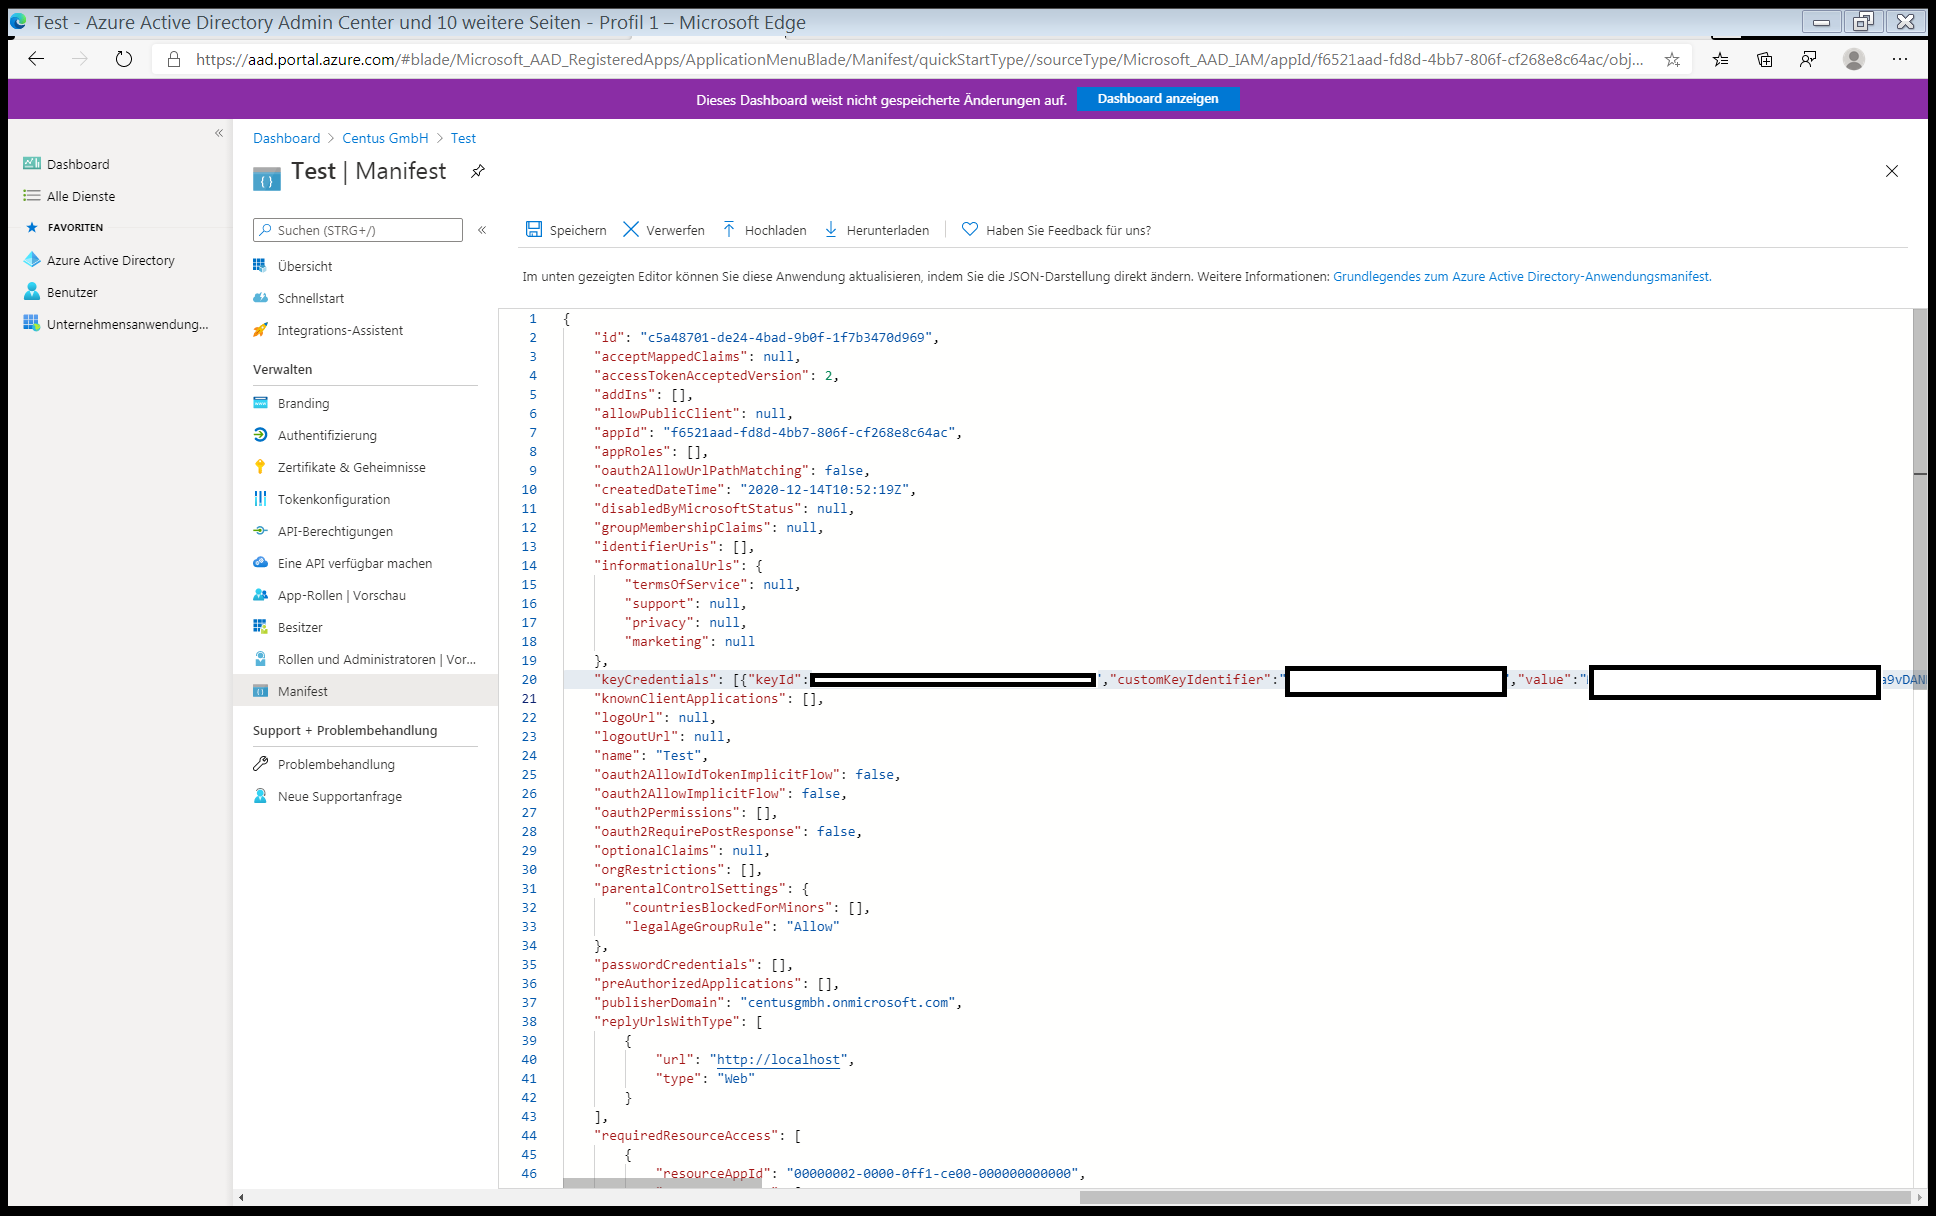The height and width of the screenshot is (1216, 1936).
Task: Open the Favorites list icon
Action: (x=1720, y=60)
